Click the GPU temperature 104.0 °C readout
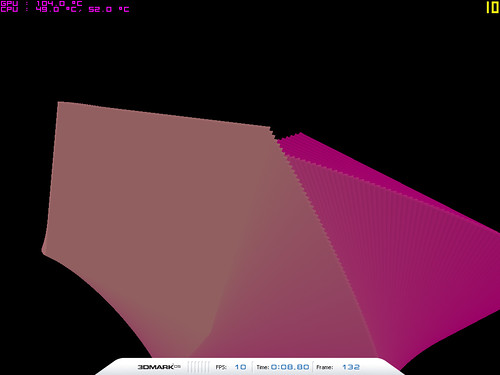Image resolution: width=500 pixels, height=375 pixels. [41, 3]
